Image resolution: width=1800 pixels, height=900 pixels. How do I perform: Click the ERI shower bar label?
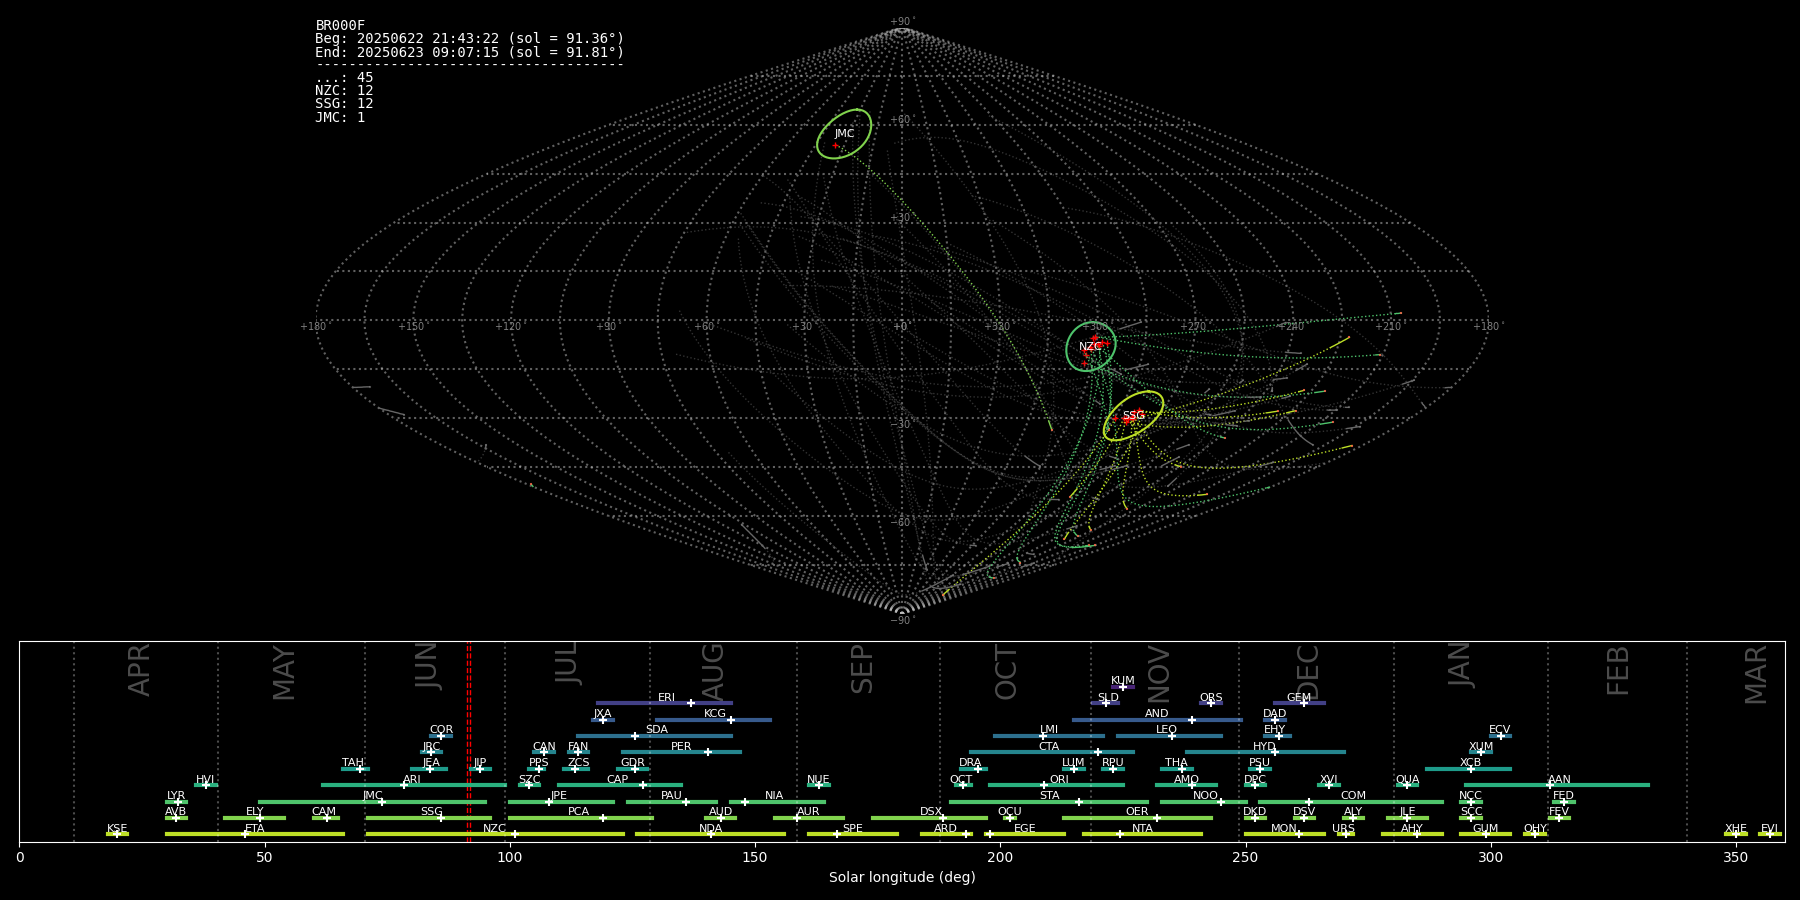click(666, 698)
